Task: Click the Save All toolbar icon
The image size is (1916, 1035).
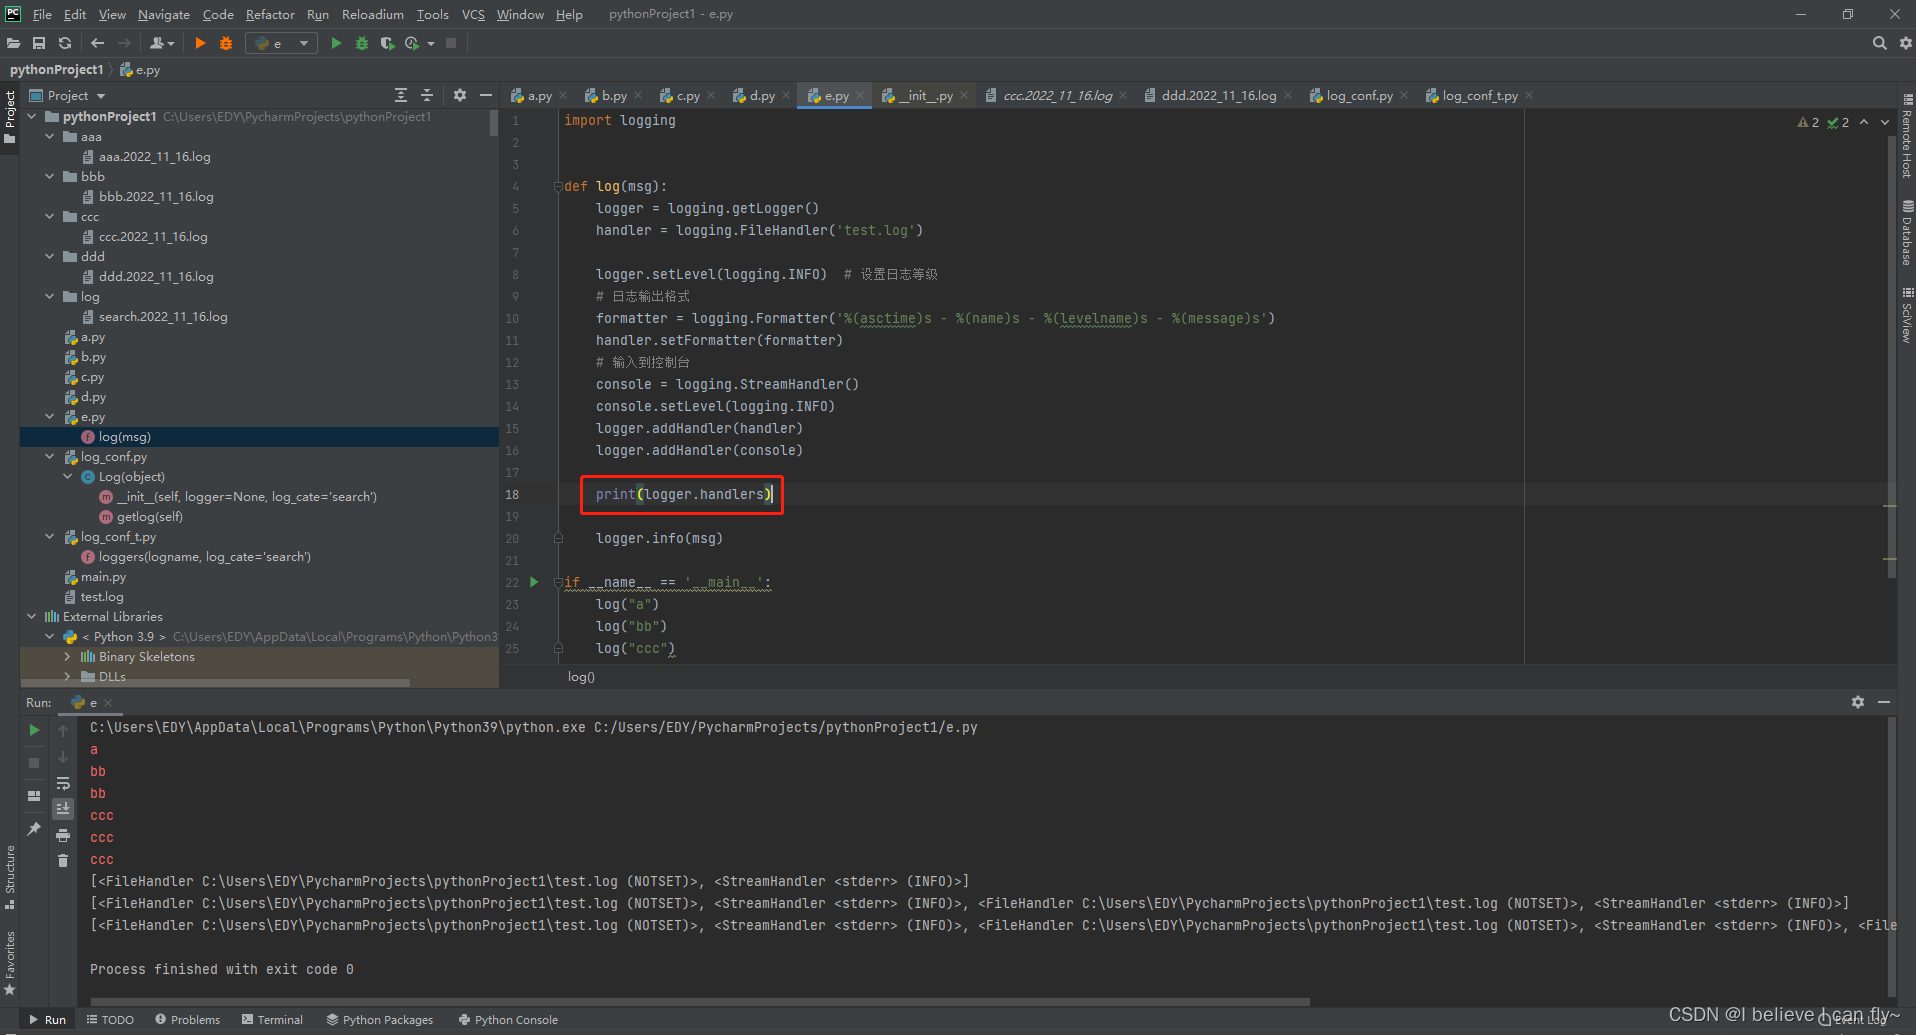Action: pyautogui.click(x=39, y=43)
